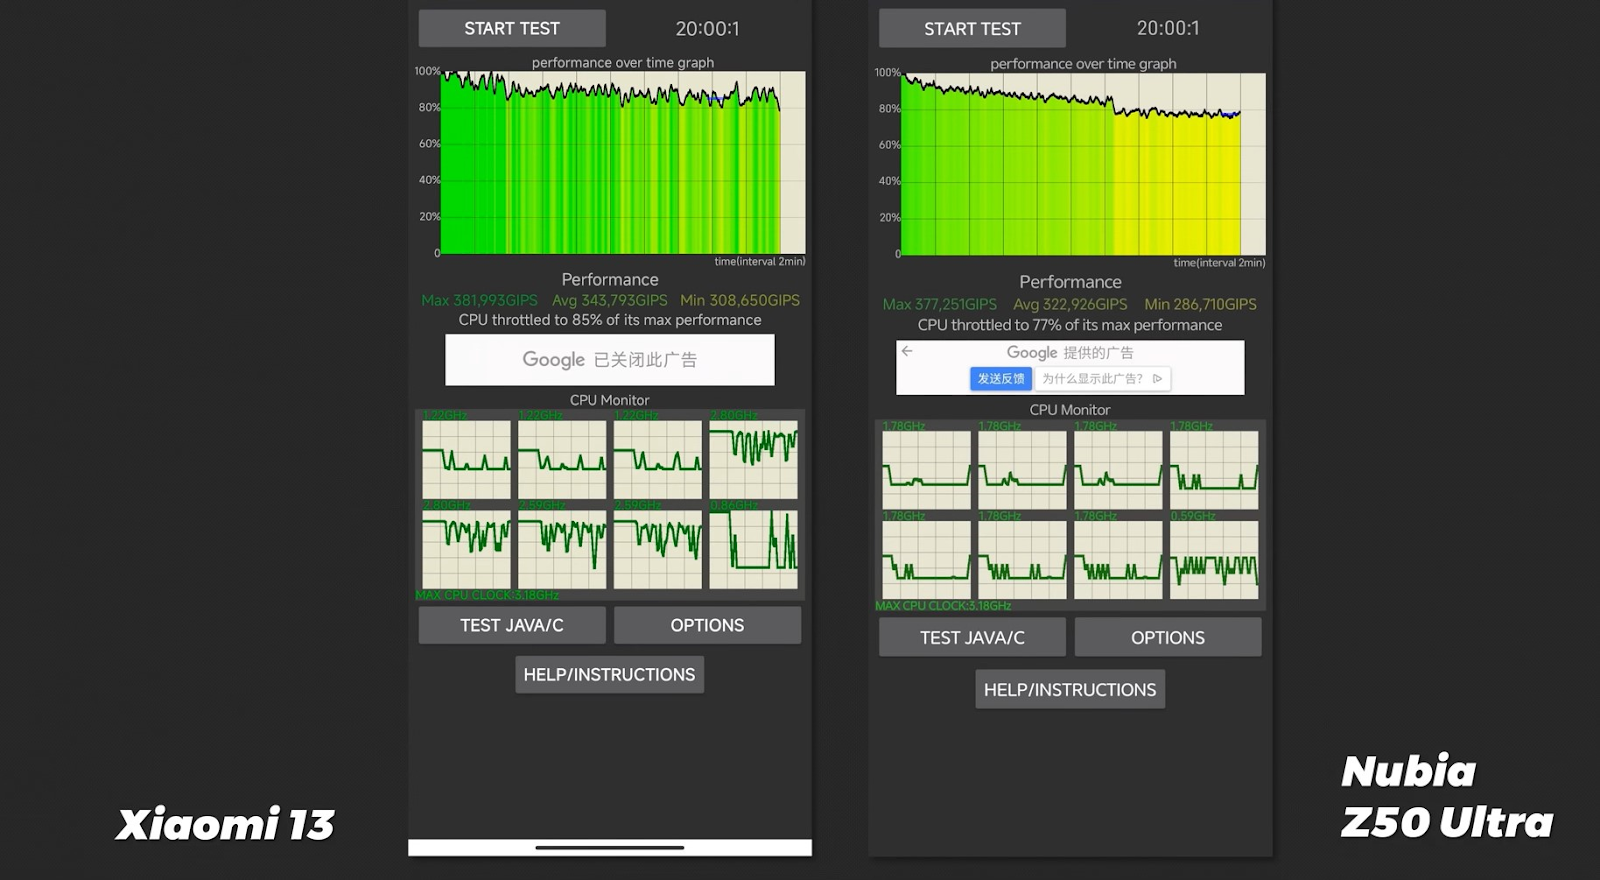The width and height of the screenshot is (1600, 880).
Task: Click the Xiaomi 13 closed Google ad banner
Action: 610,360
